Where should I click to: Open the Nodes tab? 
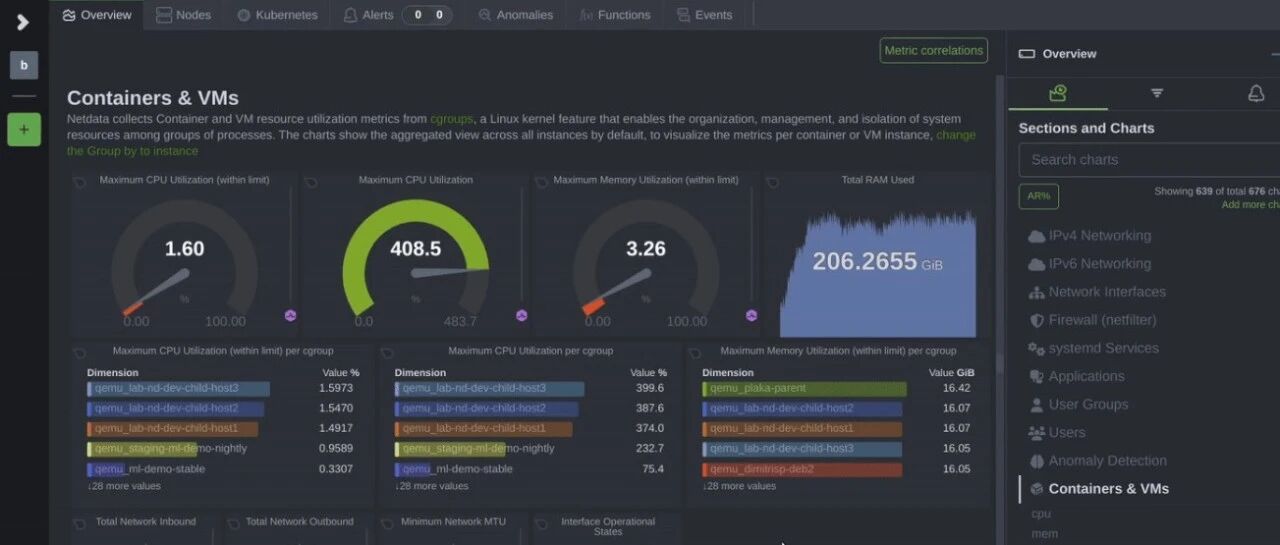click(x=183, y=15)
